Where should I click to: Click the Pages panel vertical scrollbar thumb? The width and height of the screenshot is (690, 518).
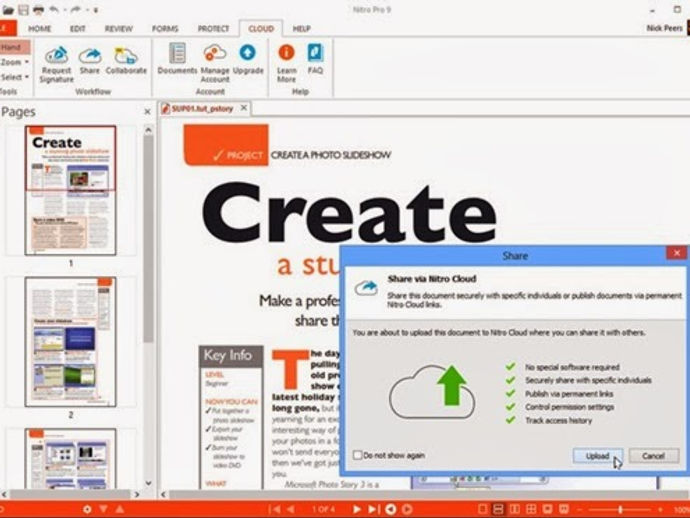click(x=148, y=239)
